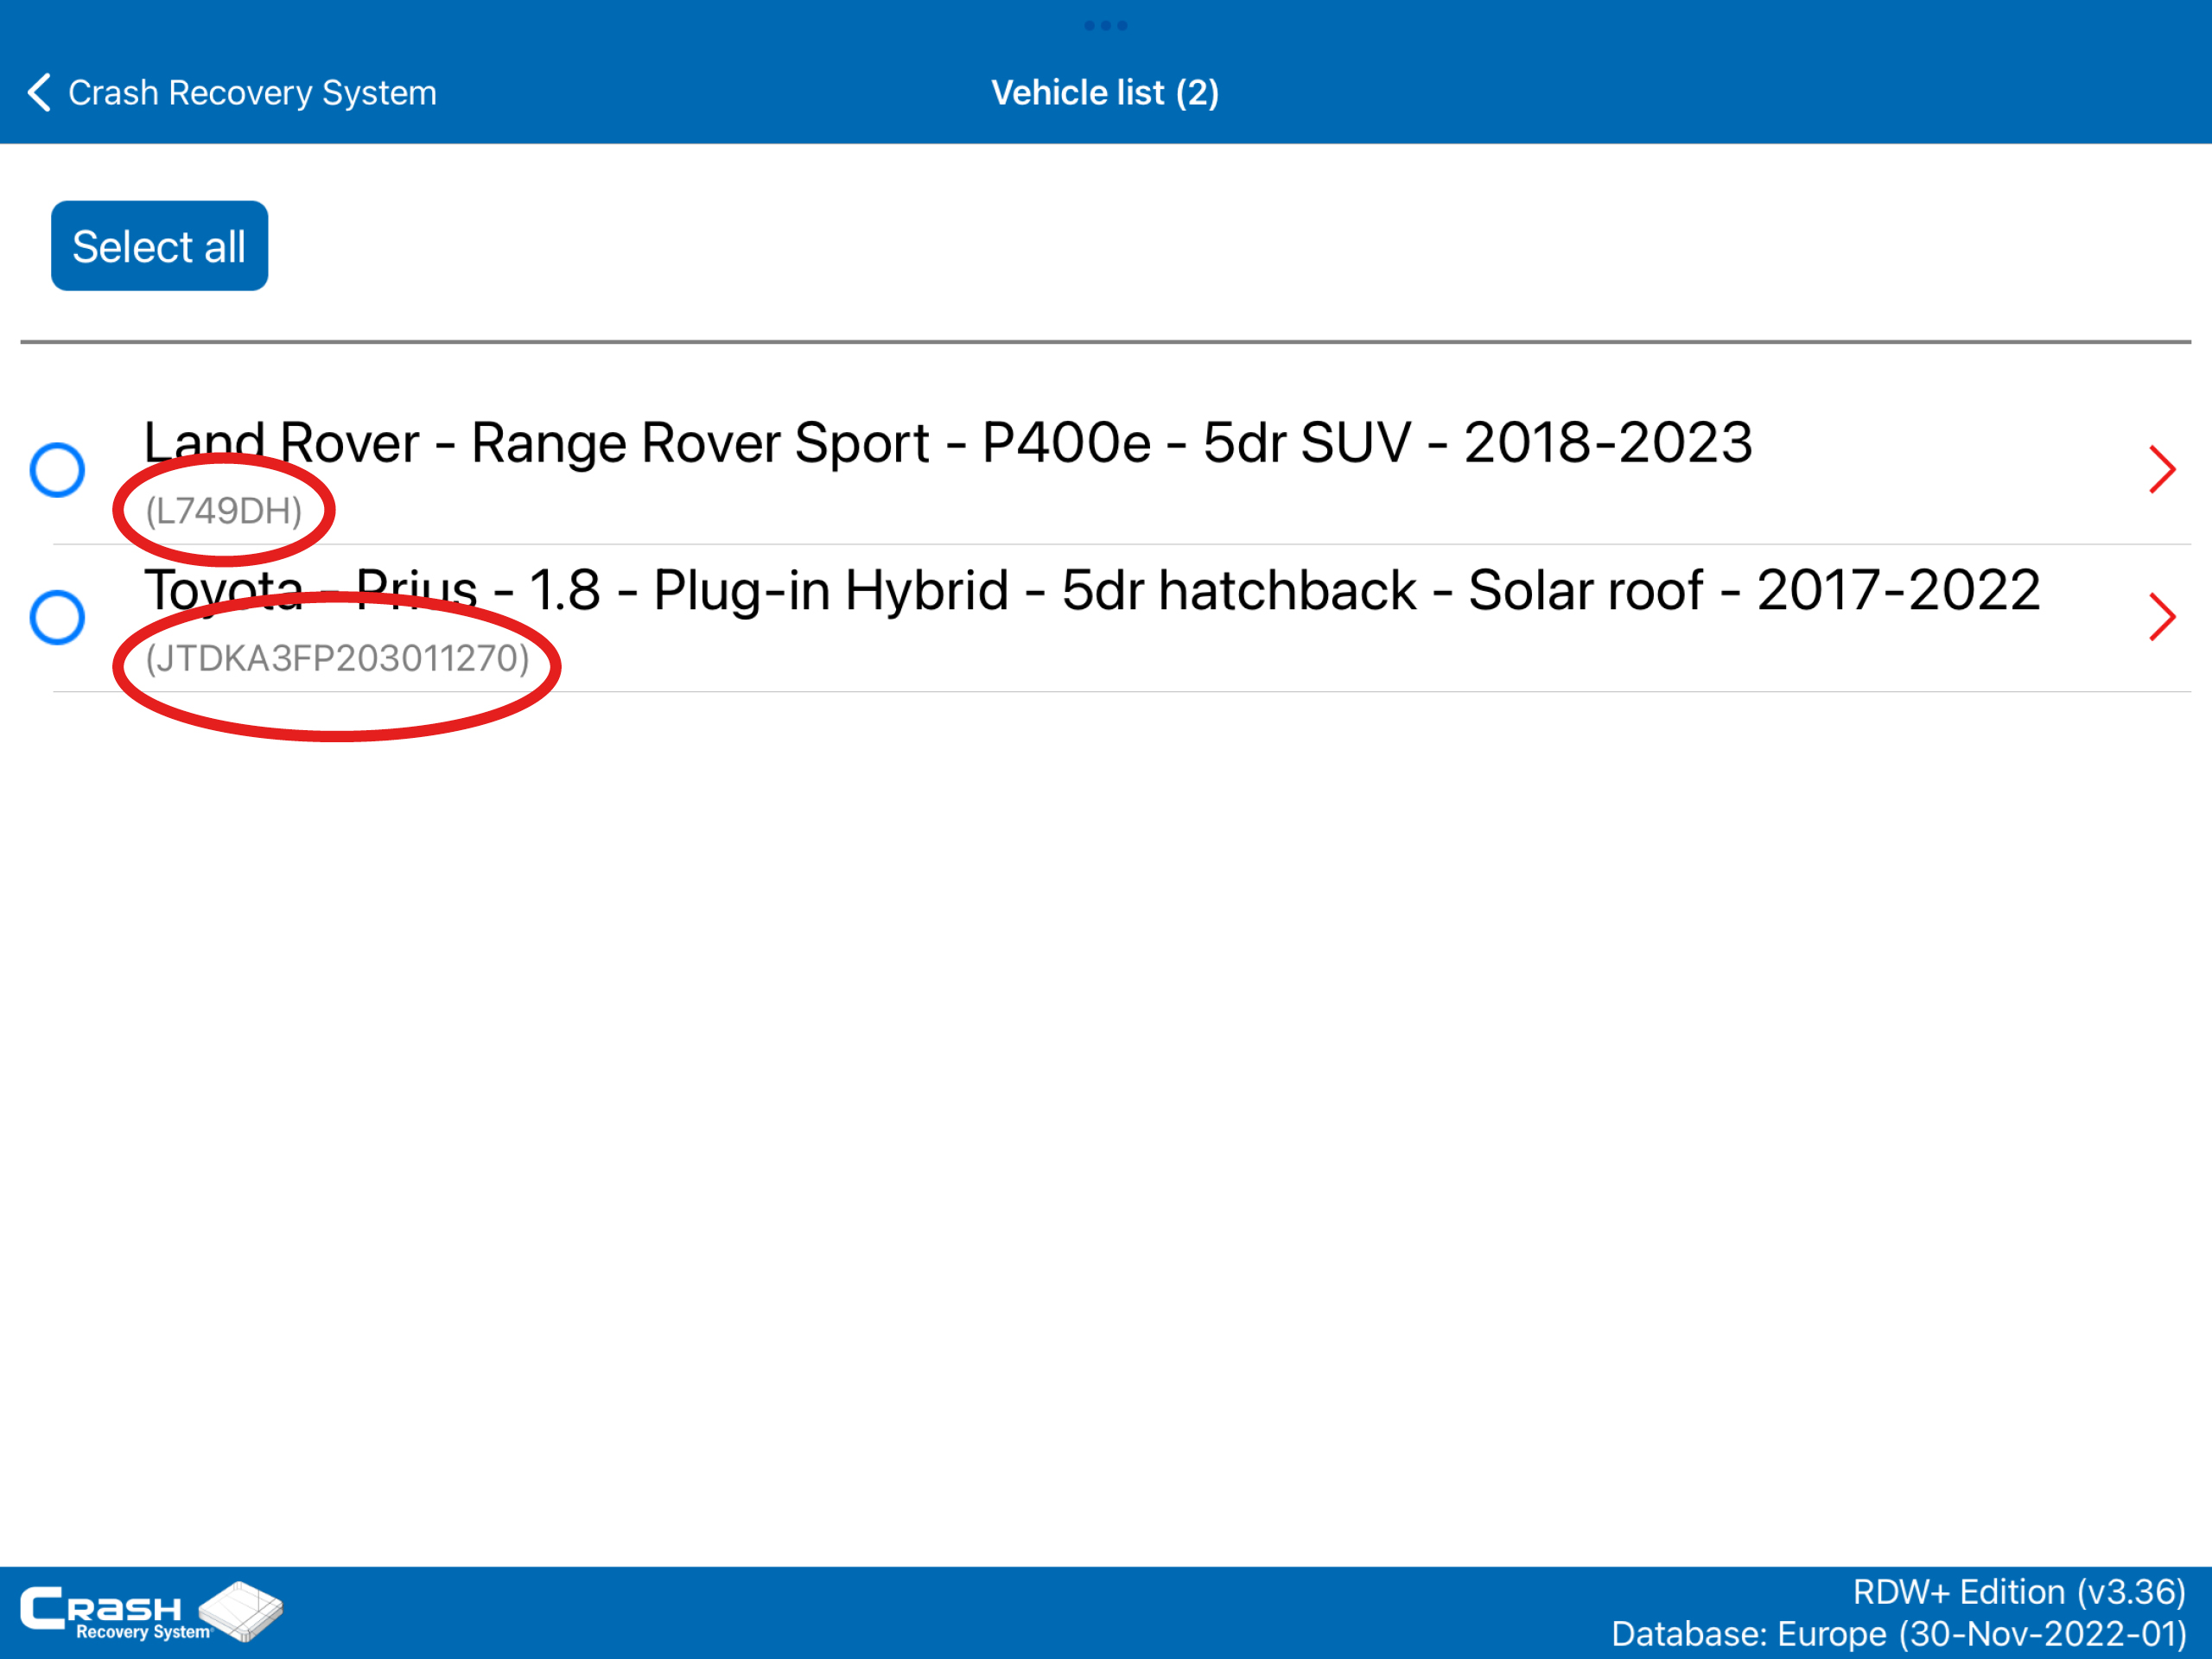Go back to Crash Recovery System
The width and height of the screenshot is (2212, 1659).
tap(232, 93)
